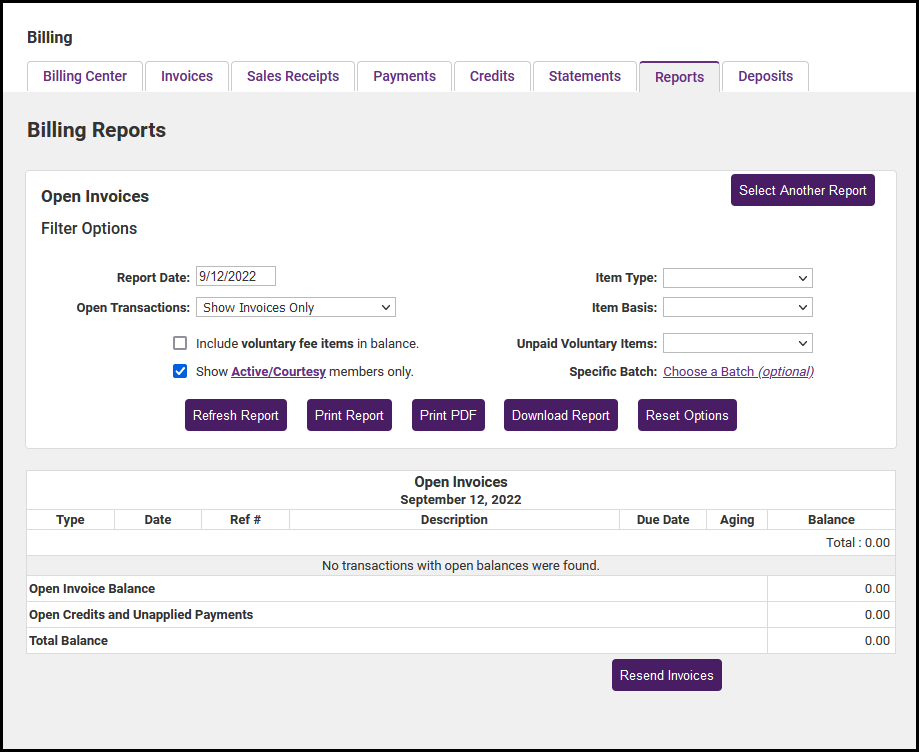The image size is (919, 752).
Task: Click the Choose a Batch link
Action: coord(738,372)
